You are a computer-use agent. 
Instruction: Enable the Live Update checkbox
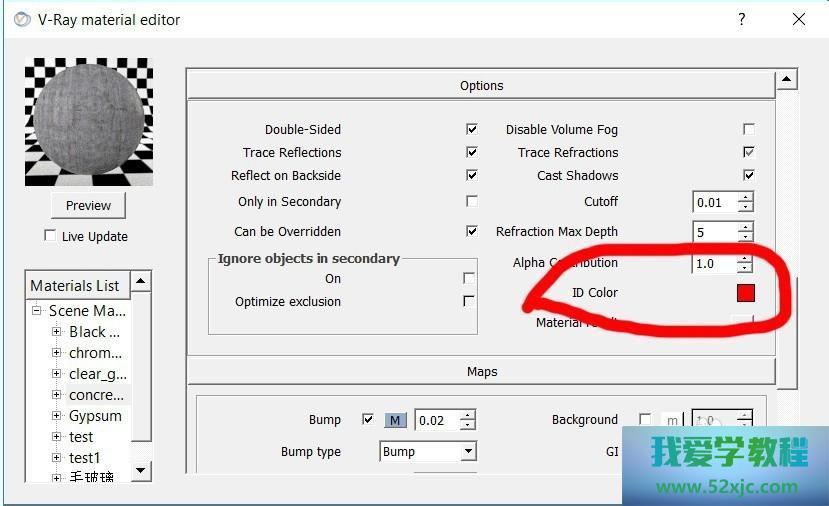[x=50, y=236]
